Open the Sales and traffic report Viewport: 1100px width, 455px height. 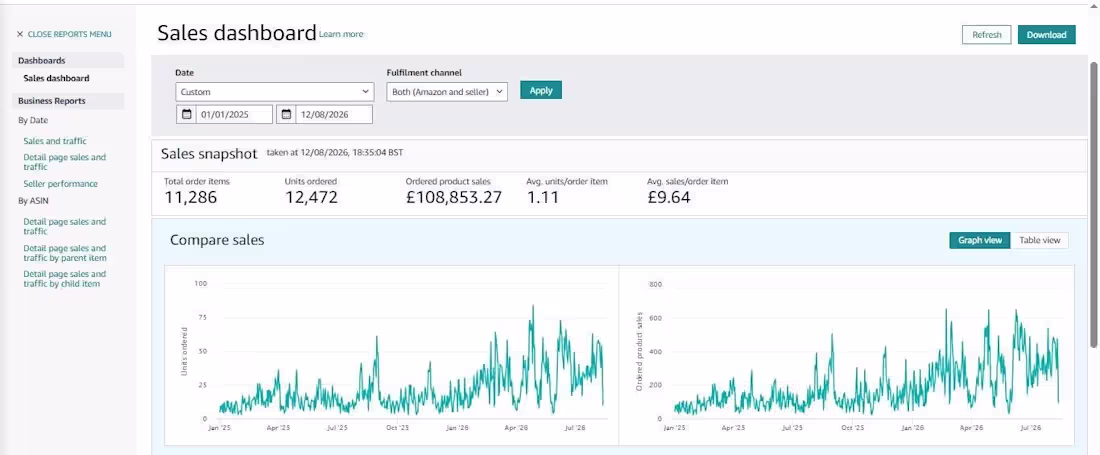click(x=55, y=141)
